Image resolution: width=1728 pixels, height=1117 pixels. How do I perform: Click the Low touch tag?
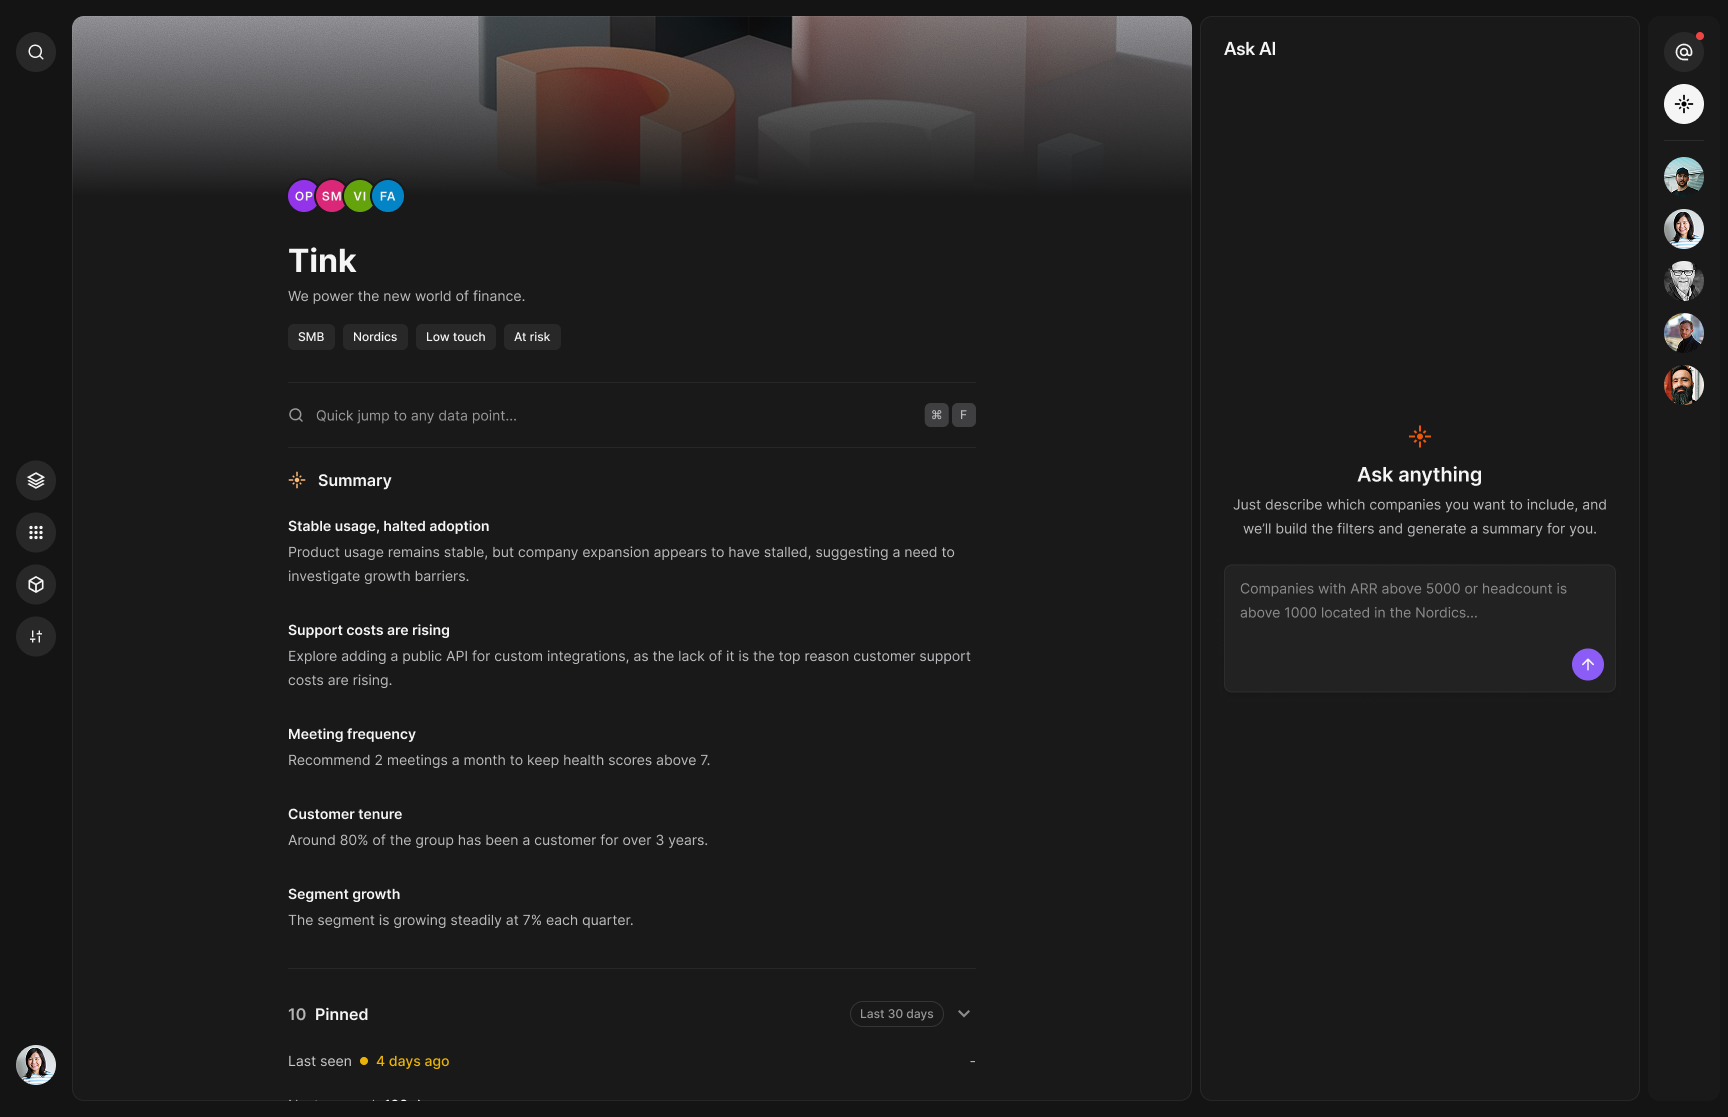tap(455, 337)
